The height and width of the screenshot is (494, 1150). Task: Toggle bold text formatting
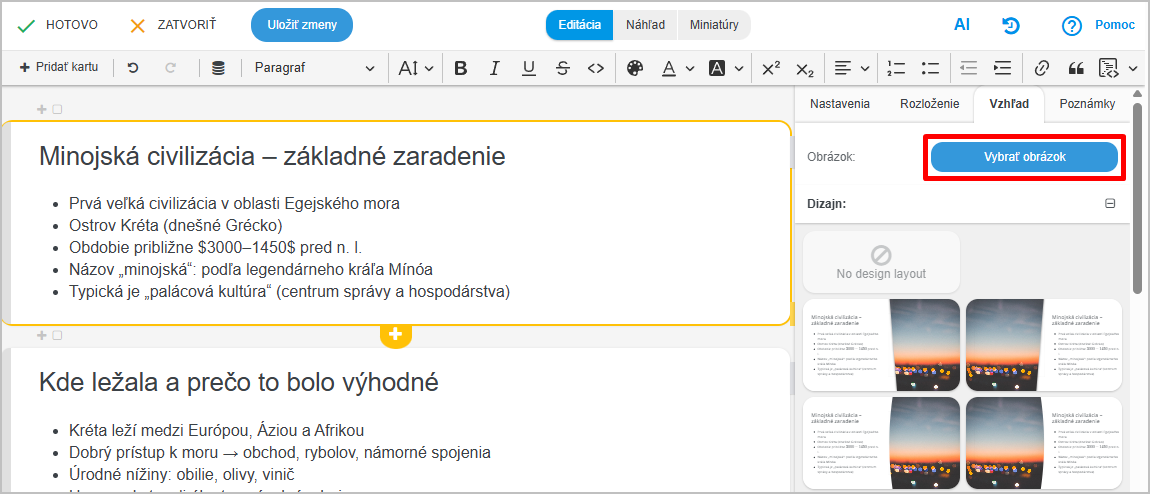(x=460, y=68)
